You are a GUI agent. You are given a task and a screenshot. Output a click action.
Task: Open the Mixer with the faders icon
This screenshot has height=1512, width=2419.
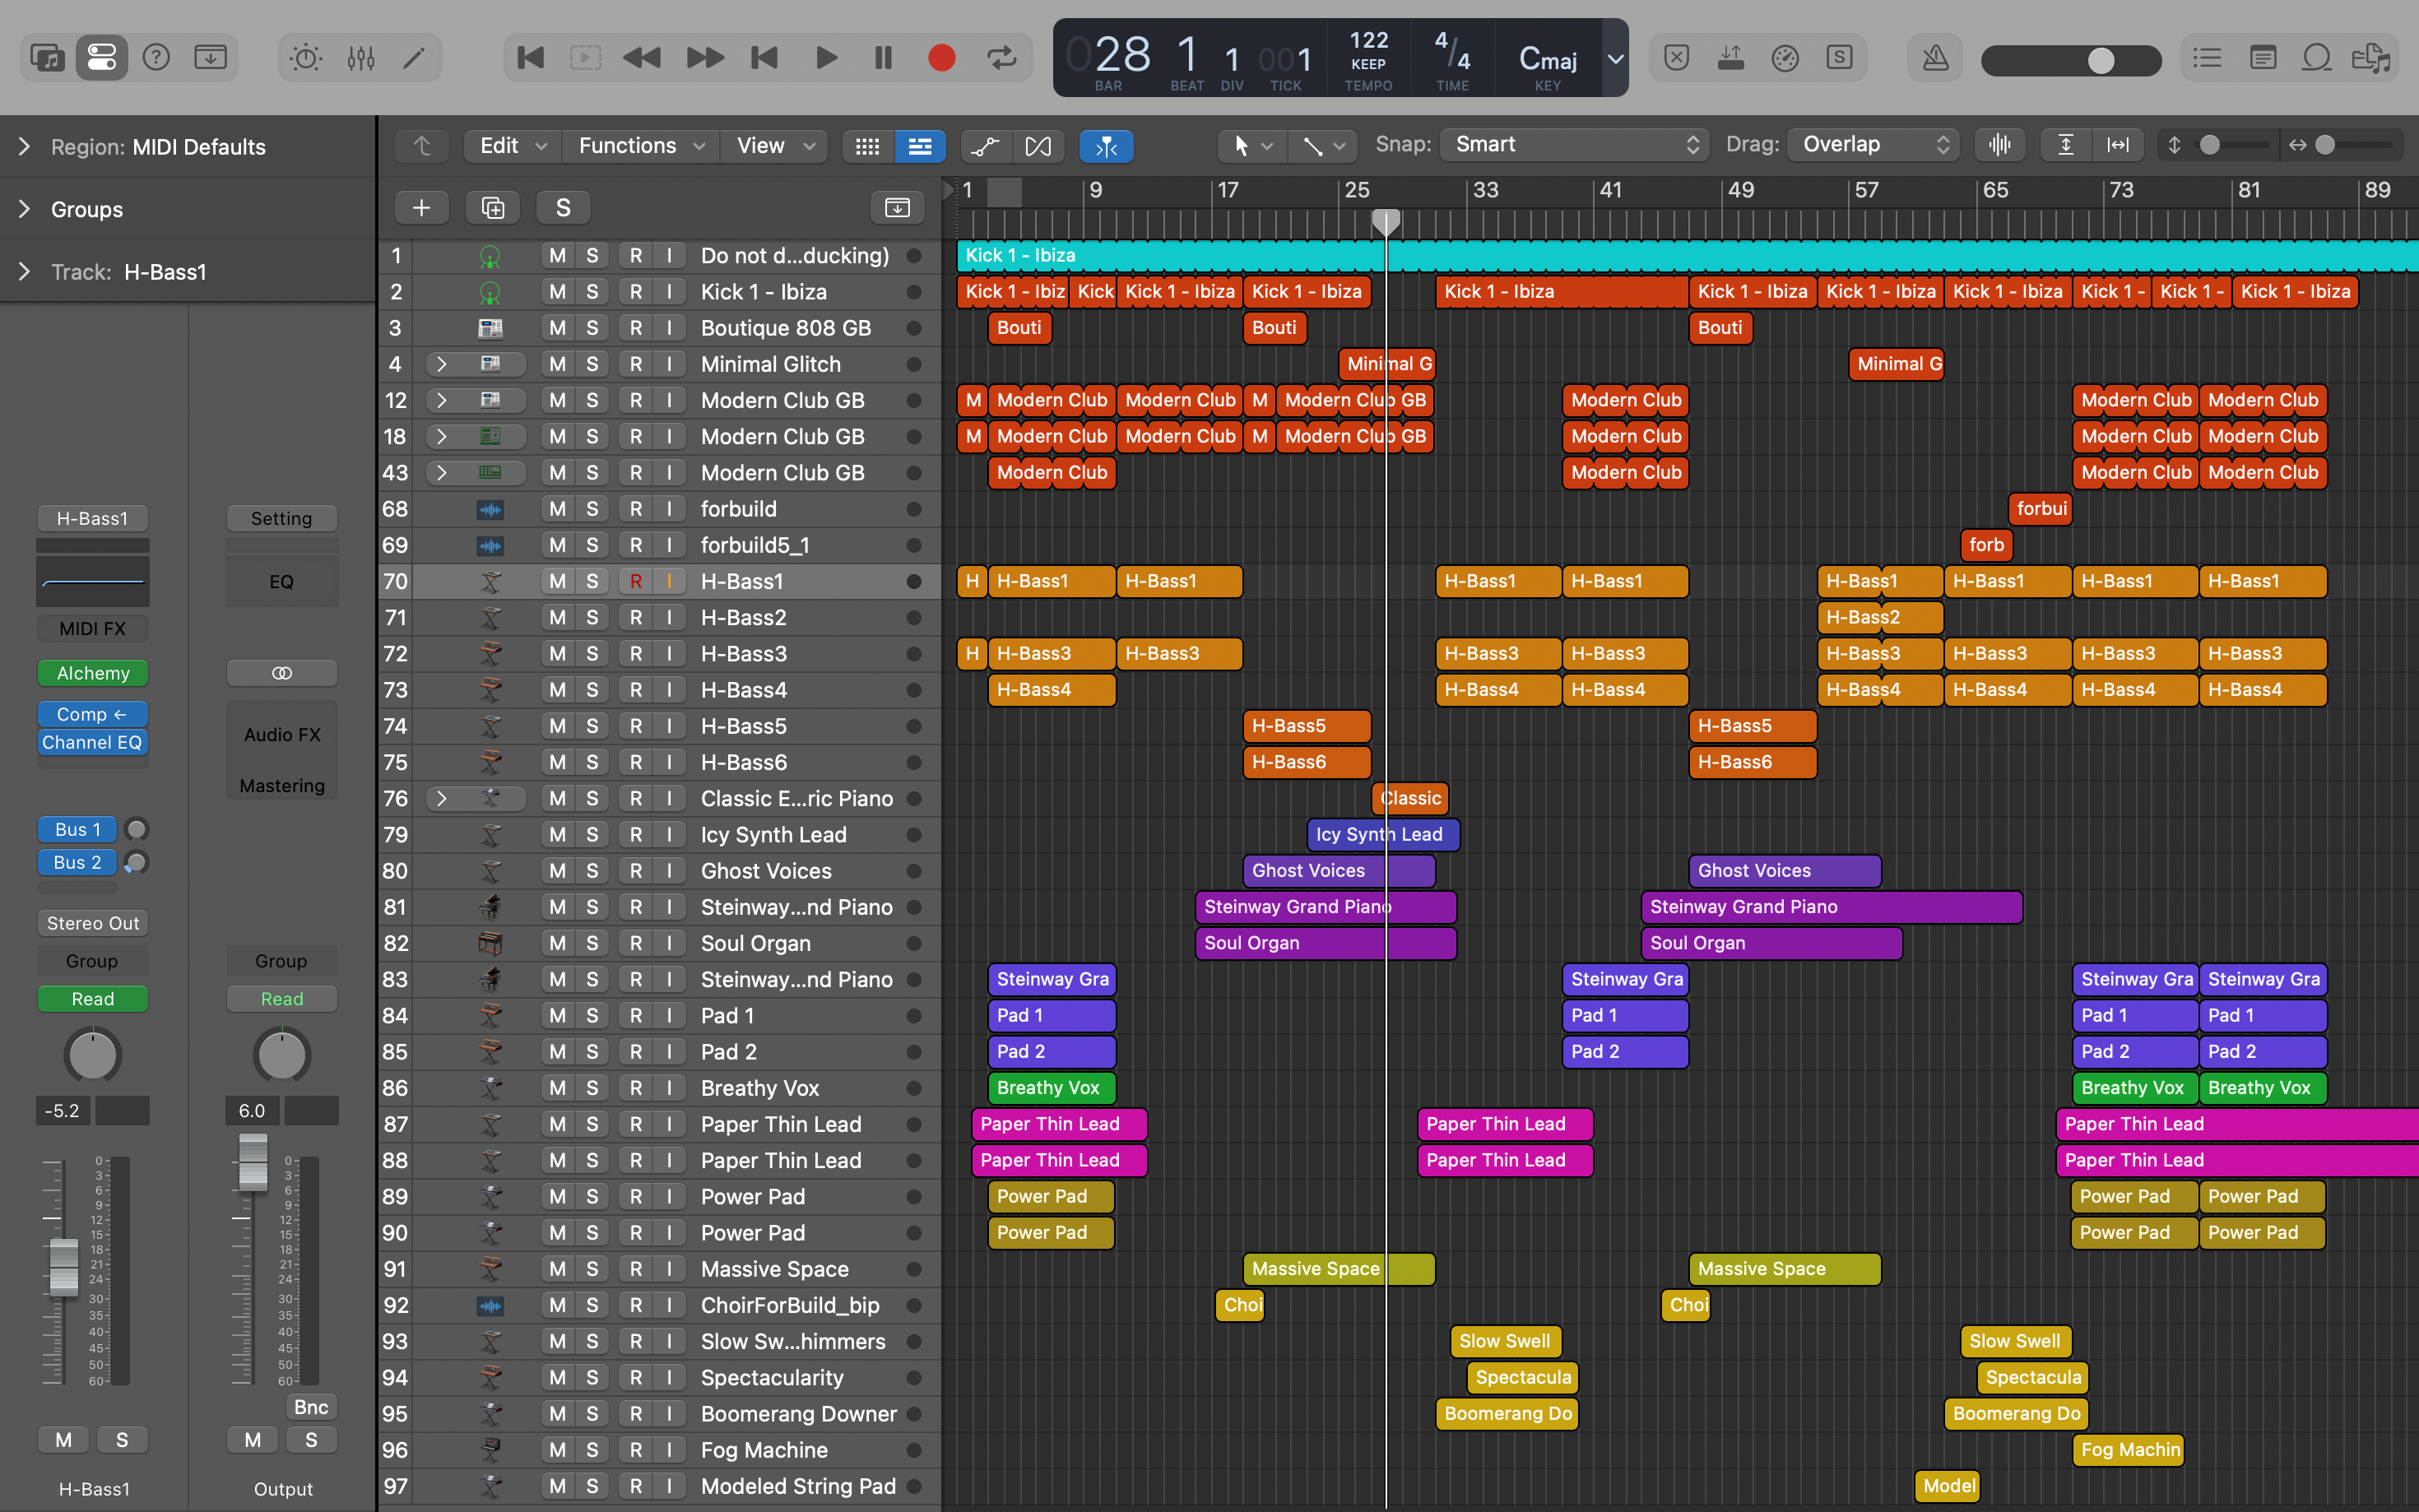361,58
